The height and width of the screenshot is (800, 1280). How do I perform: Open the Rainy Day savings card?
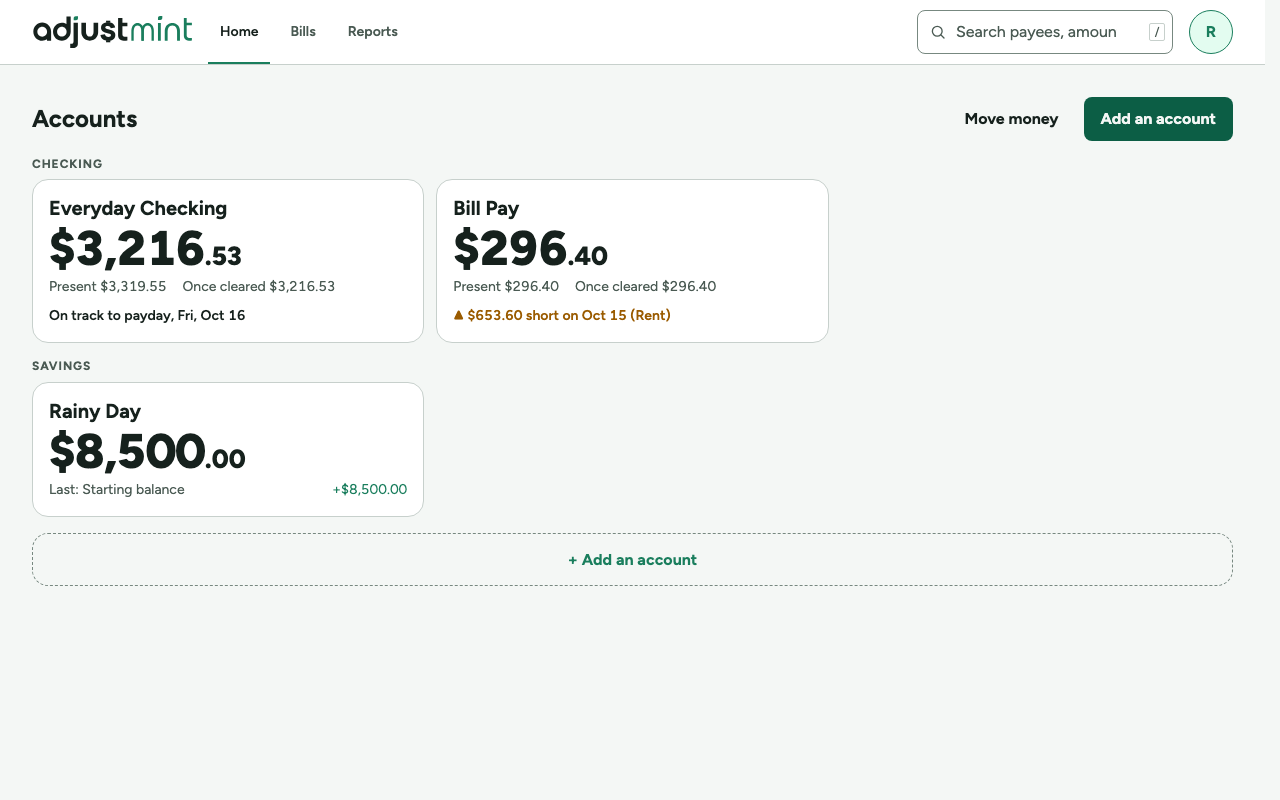[228, 450]
